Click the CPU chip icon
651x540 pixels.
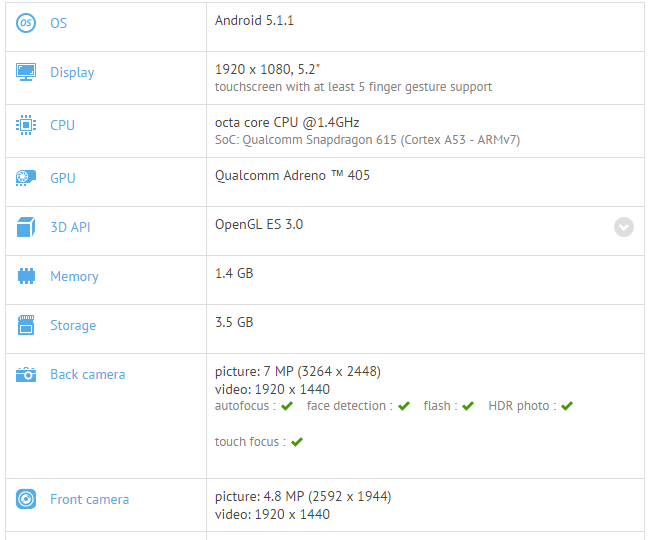click(26, 125)
